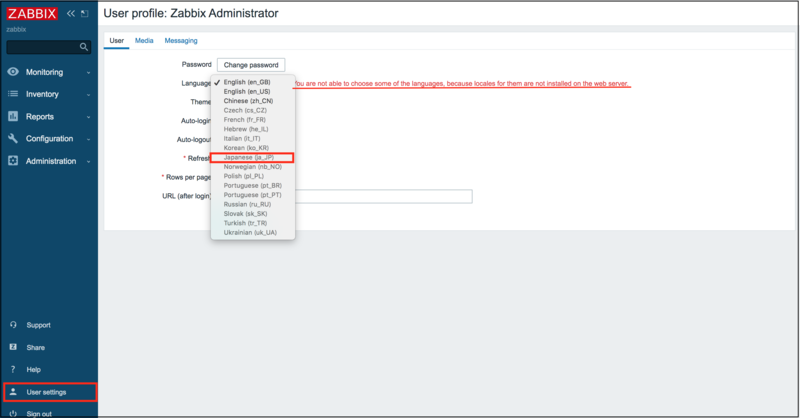Select Portuguese (pt_BR) language option
This screenshot has height=418, width=800.
(x=253, y=185)
